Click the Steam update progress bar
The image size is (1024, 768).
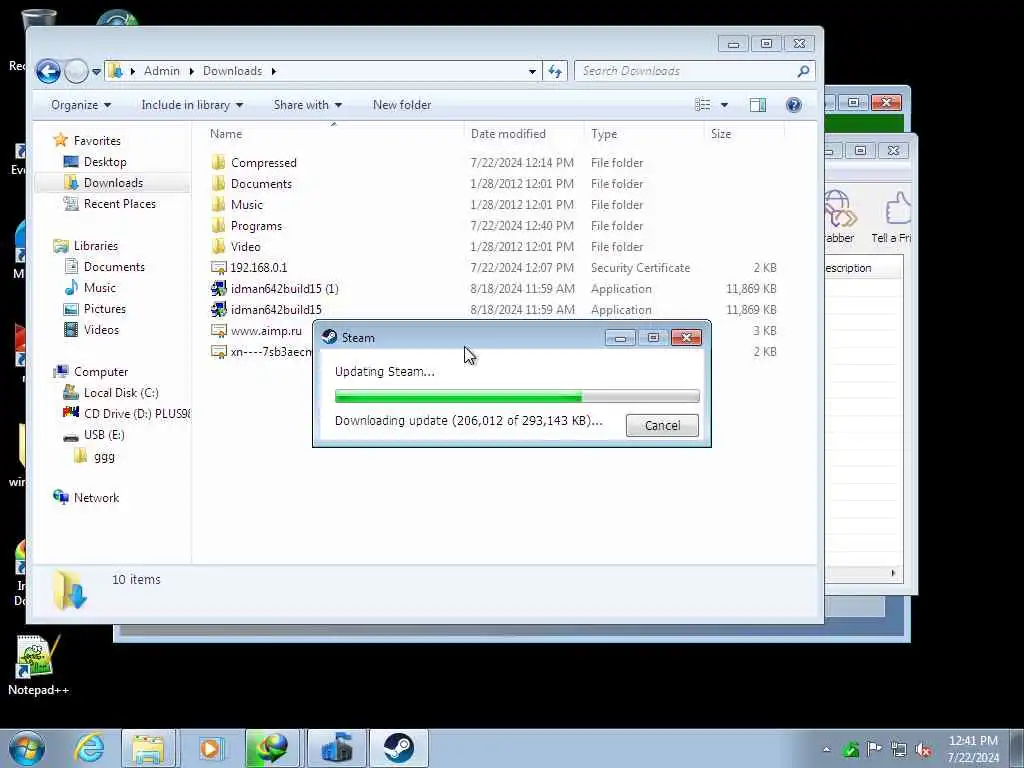point(517,396)
